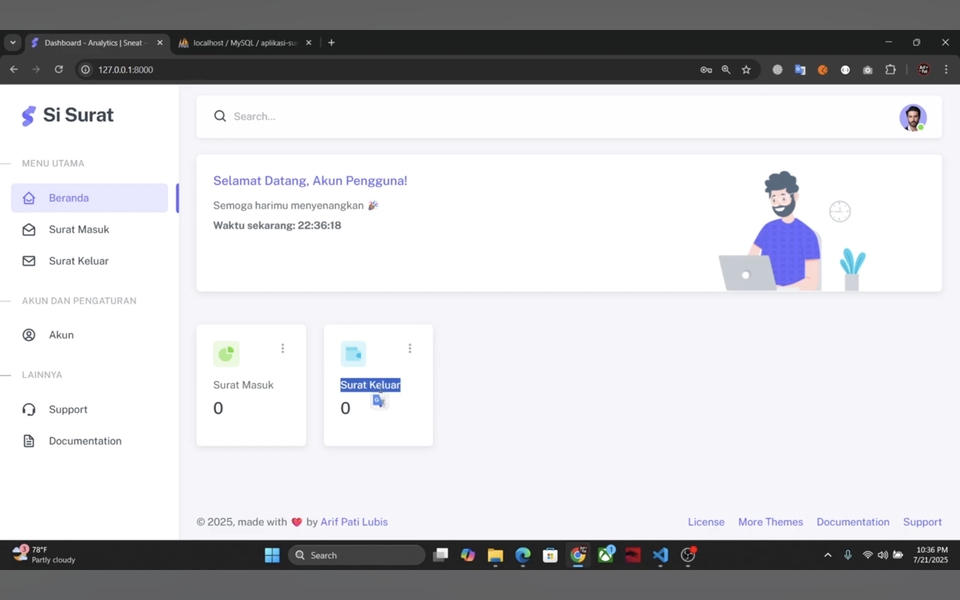960x600 pixels.
Task: Click the browser zoom magnifier icon
Action: (x=726, y=70)
